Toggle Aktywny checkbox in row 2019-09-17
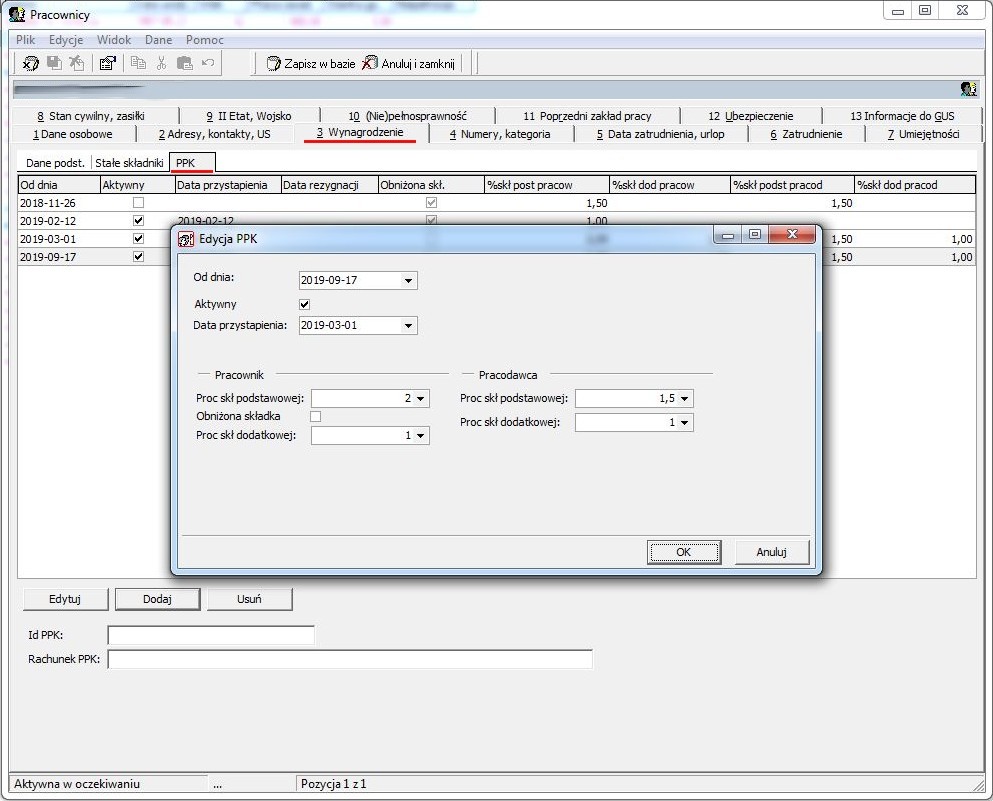The height and width of the screenshot is (801, 993). 138,256
